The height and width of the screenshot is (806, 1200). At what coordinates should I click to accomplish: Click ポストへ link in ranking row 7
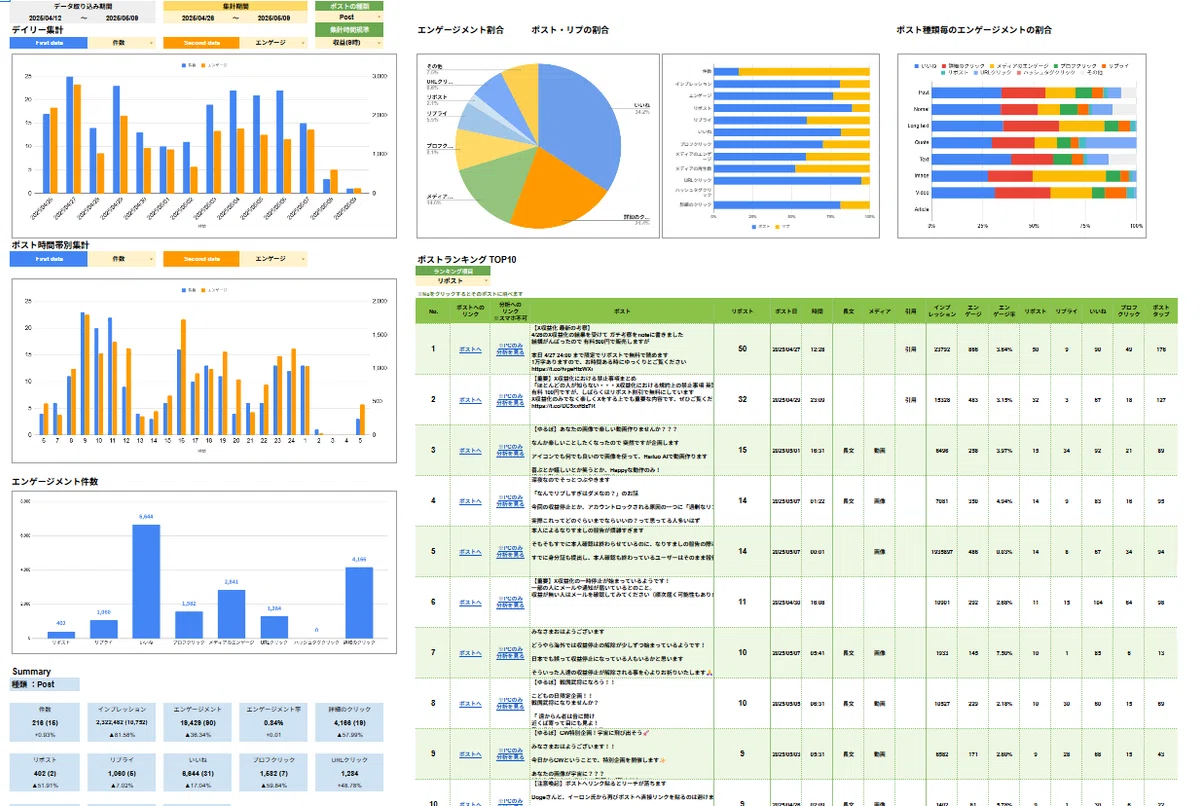point(470,653)
